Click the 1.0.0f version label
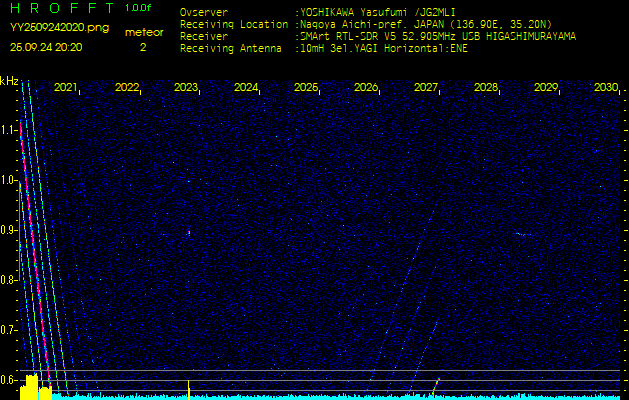 click(139, 8)
